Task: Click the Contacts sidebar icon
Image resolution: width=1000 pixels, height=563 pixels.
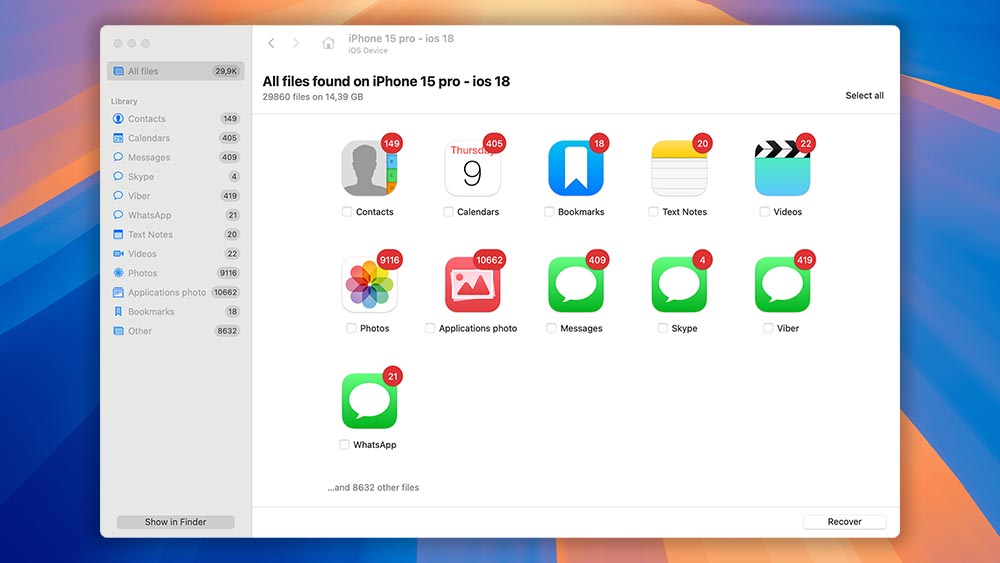Action: click(x=118, y=119)
